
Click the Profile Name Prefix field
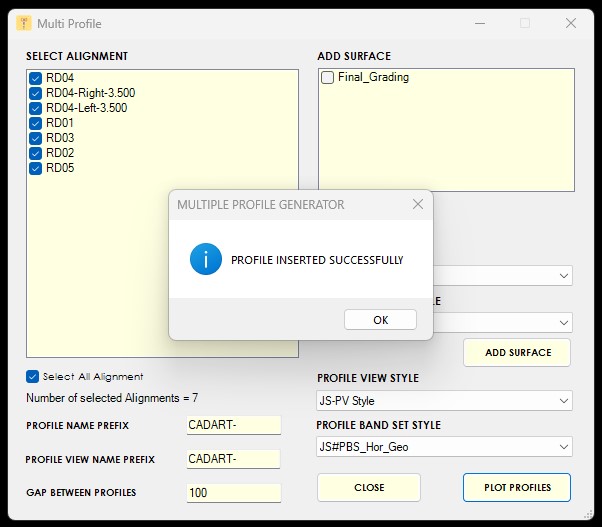point(234,425)
